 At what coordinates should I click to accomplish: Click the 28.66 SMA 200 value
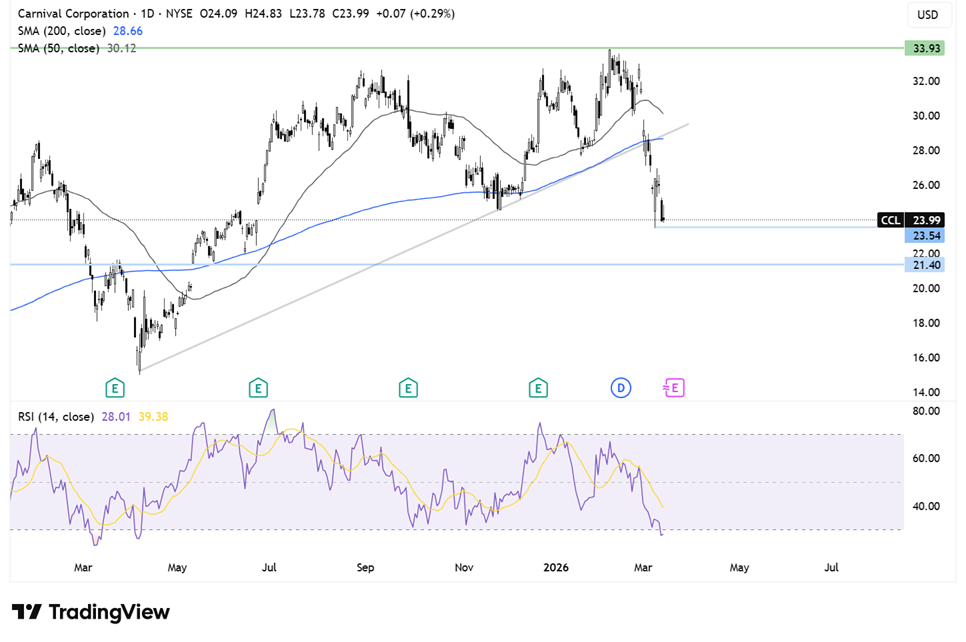click(128, 31)
